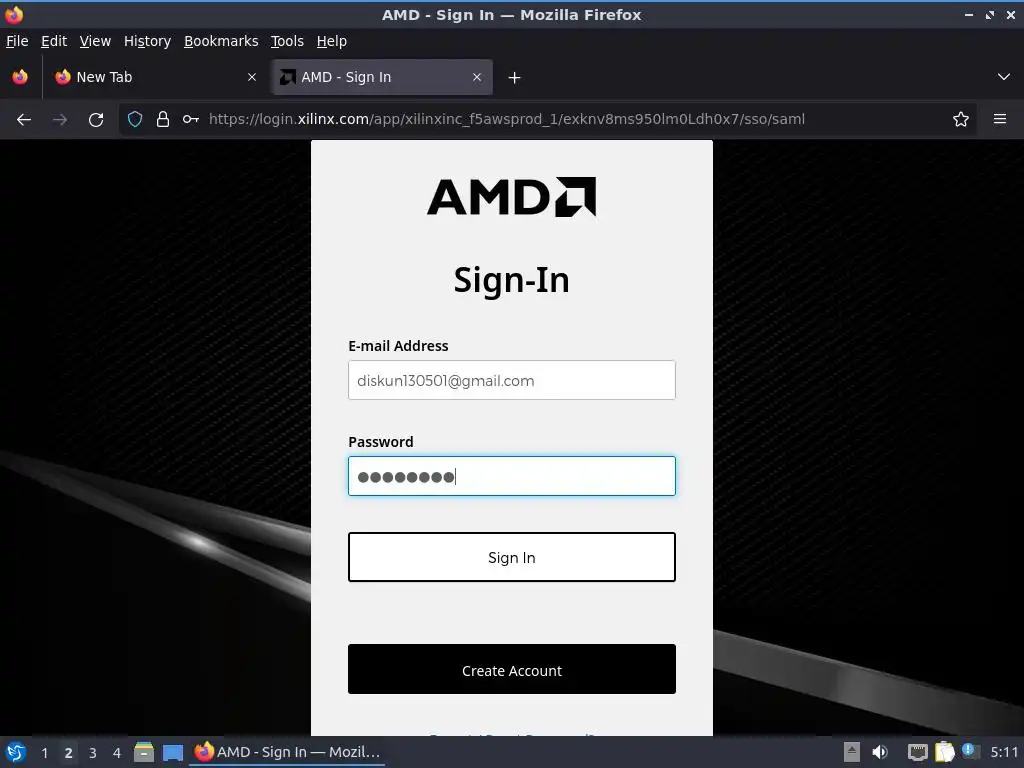
Task: Maximize the Firefox window
Action: (x=990, y=14)
